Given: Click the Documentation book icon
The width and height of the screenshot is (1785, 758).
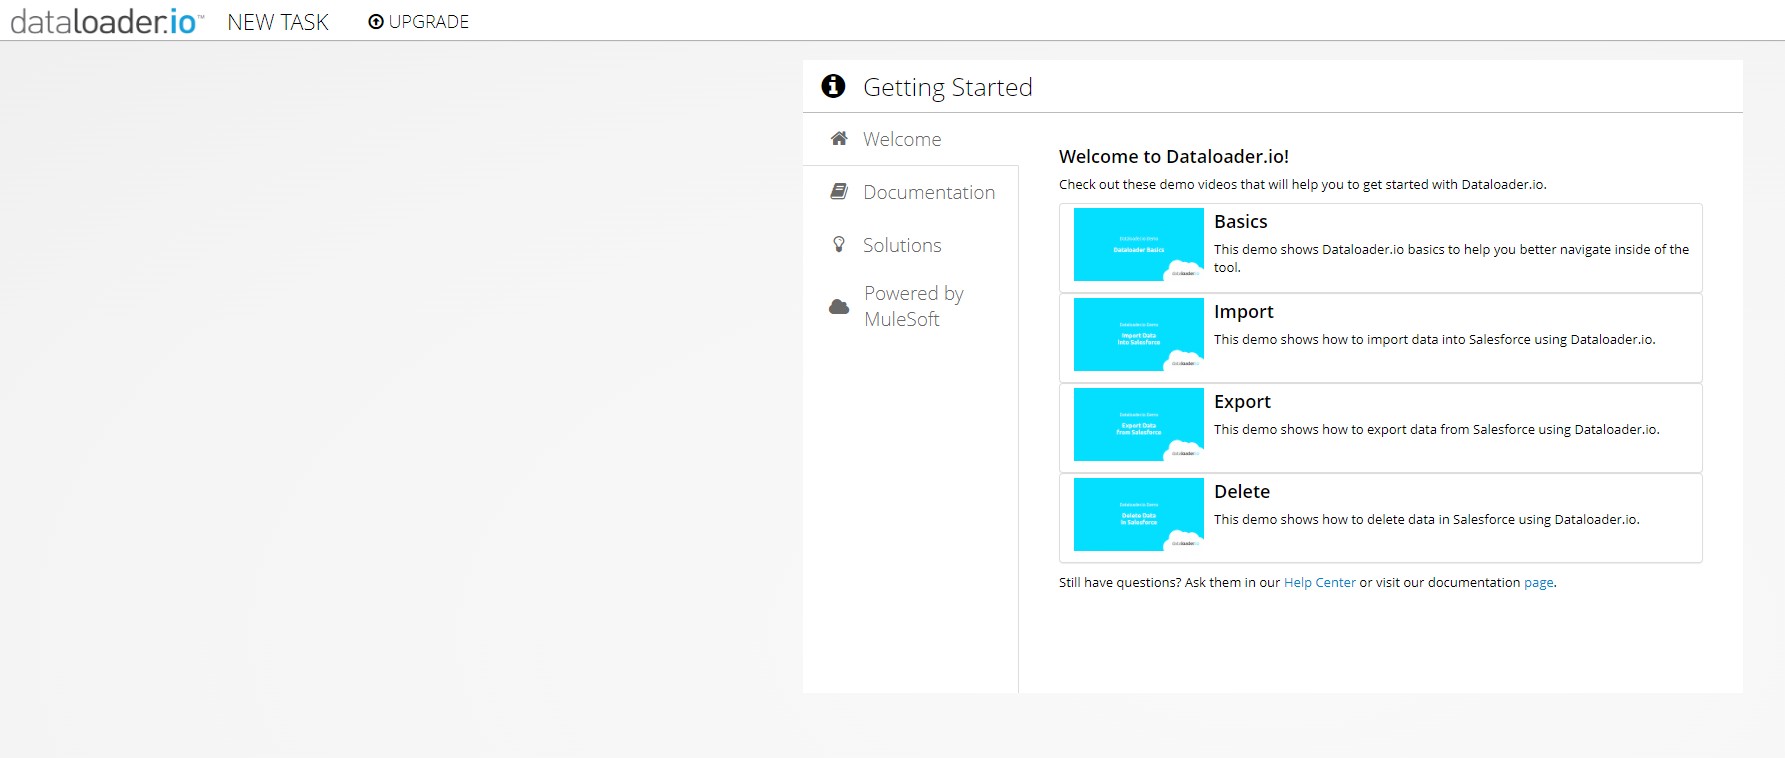Looking at the screenshot, I should coord(839,192).
